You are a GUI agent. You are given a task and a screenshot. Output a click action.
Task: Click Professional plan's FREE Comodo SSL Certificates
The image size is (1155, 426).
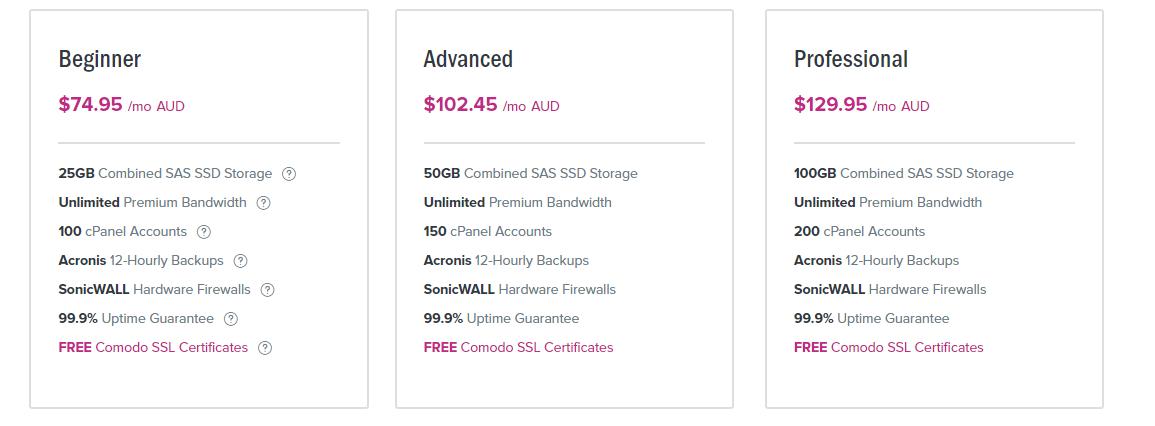pyautogui.click(x=888, y=347)
